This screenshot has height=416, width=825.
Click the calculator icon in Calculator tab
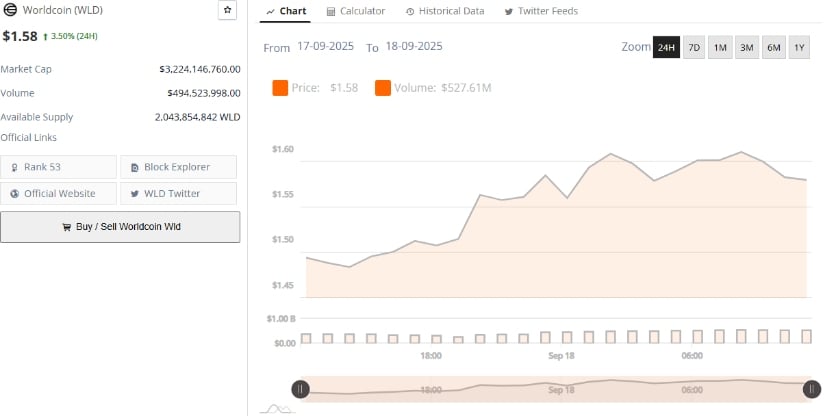tap(331, 12)
